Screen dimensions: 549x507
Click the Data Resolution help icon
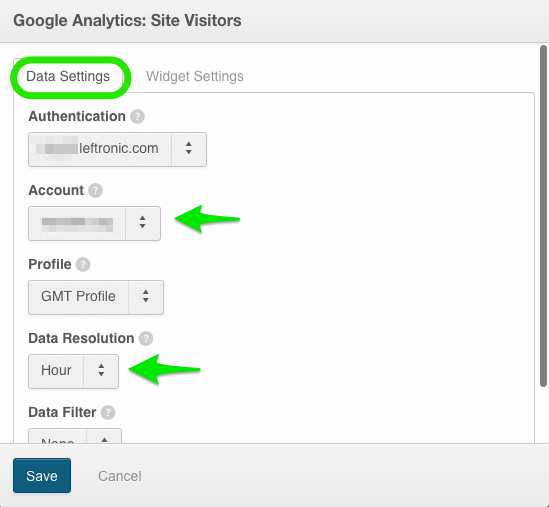(146, 339)
